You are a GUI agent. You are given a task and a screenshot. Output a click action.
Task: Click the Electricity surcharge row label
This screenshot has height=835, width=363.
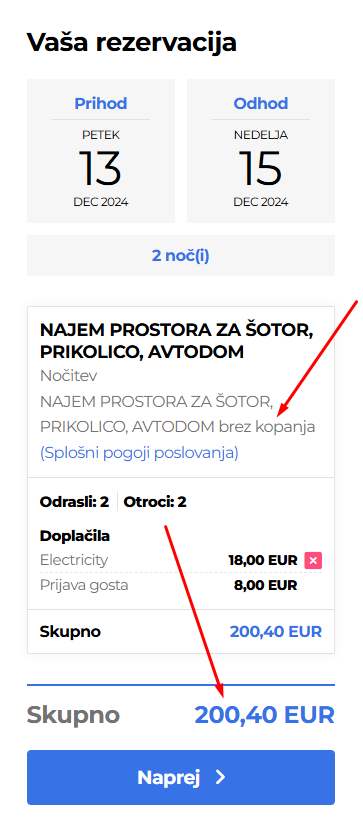(x=74, y=560)
